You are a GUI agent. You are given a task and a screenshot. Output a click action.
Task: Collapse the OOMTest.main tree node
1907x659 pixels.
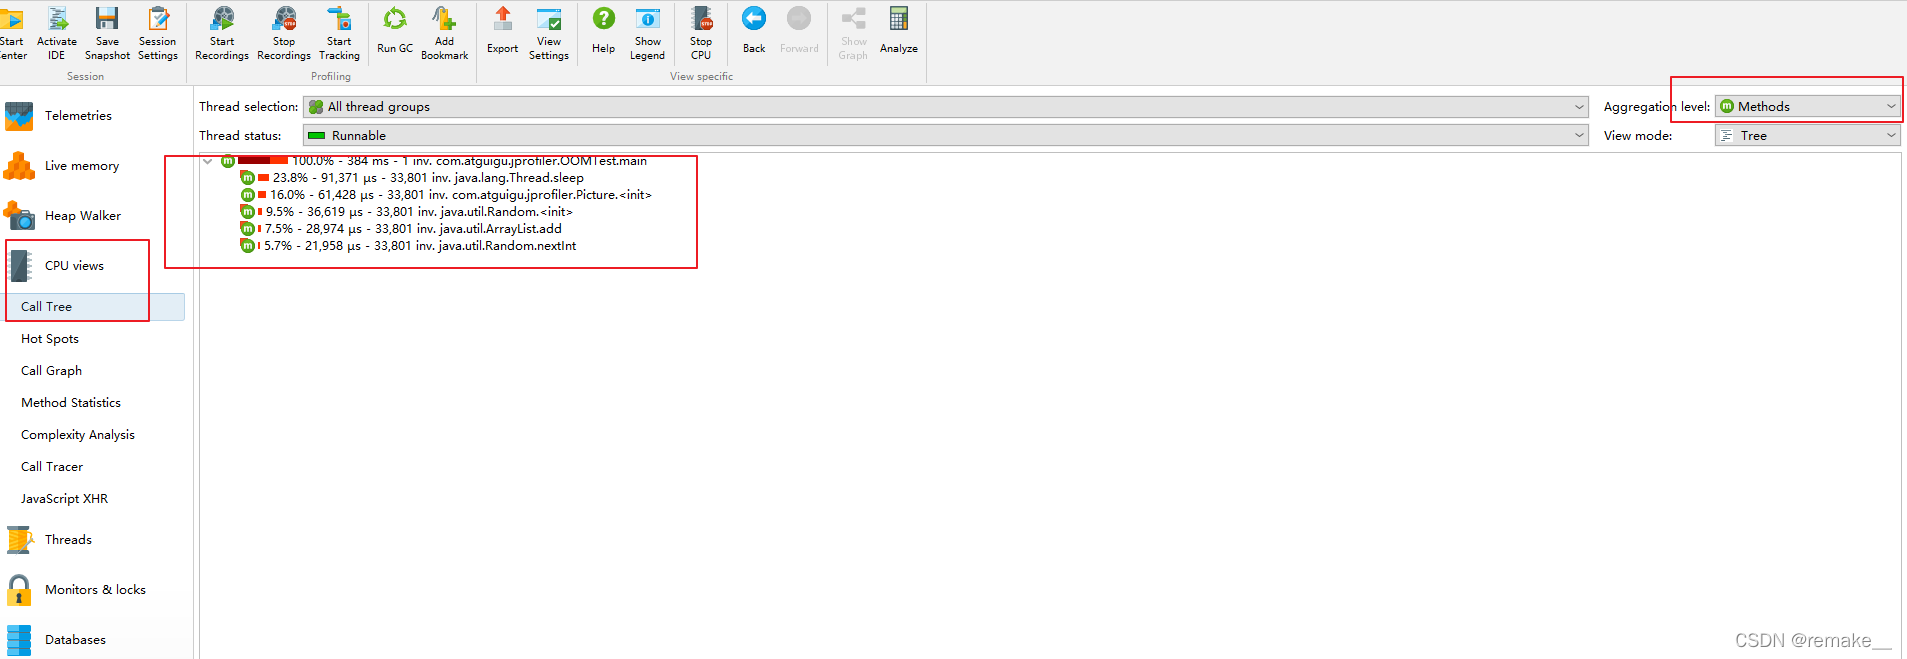point(208,161)
